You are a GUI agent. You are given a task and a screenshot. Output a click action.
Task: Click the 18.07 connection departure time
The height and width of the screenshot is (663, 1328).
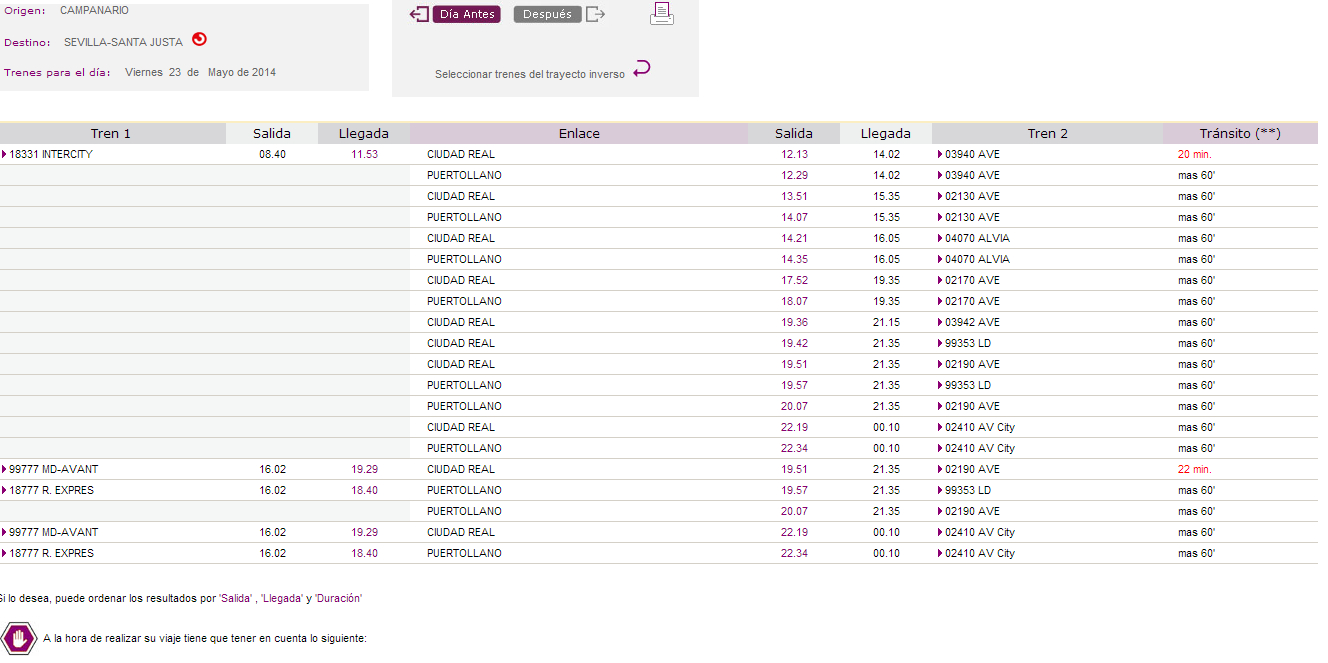click(x=794, y=301)
